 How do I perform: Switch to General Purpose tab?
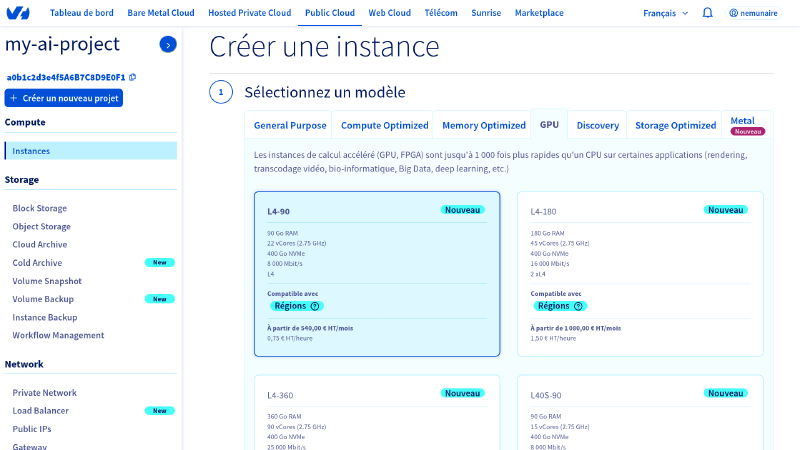[290, 126]
